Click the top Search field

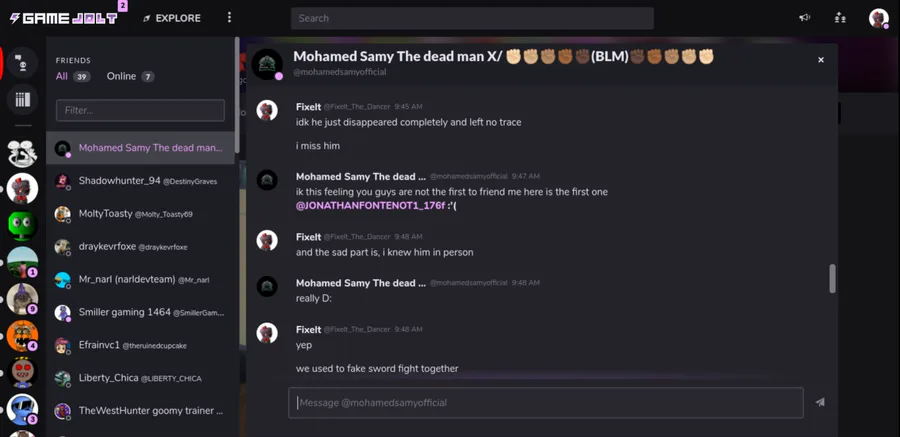(x=472, y=18)
